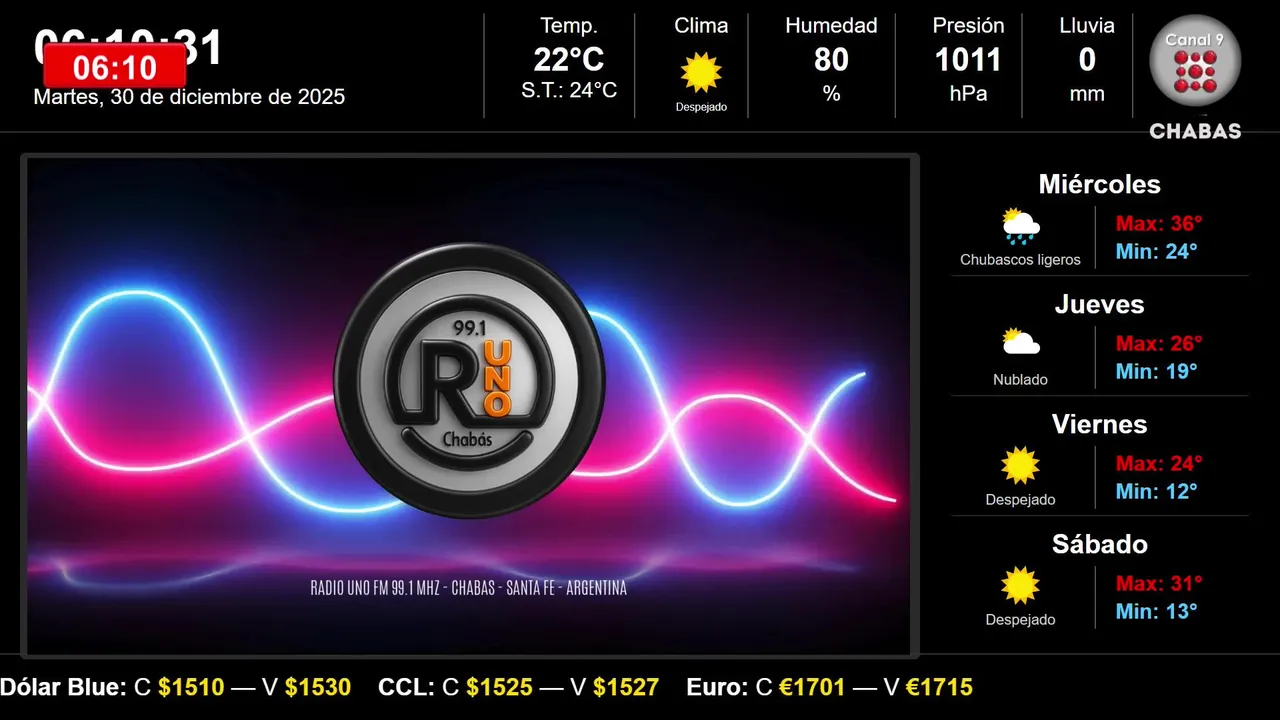Click the Viernes forecast heading
The image size is (1280, 720).
click(1099, 424)
